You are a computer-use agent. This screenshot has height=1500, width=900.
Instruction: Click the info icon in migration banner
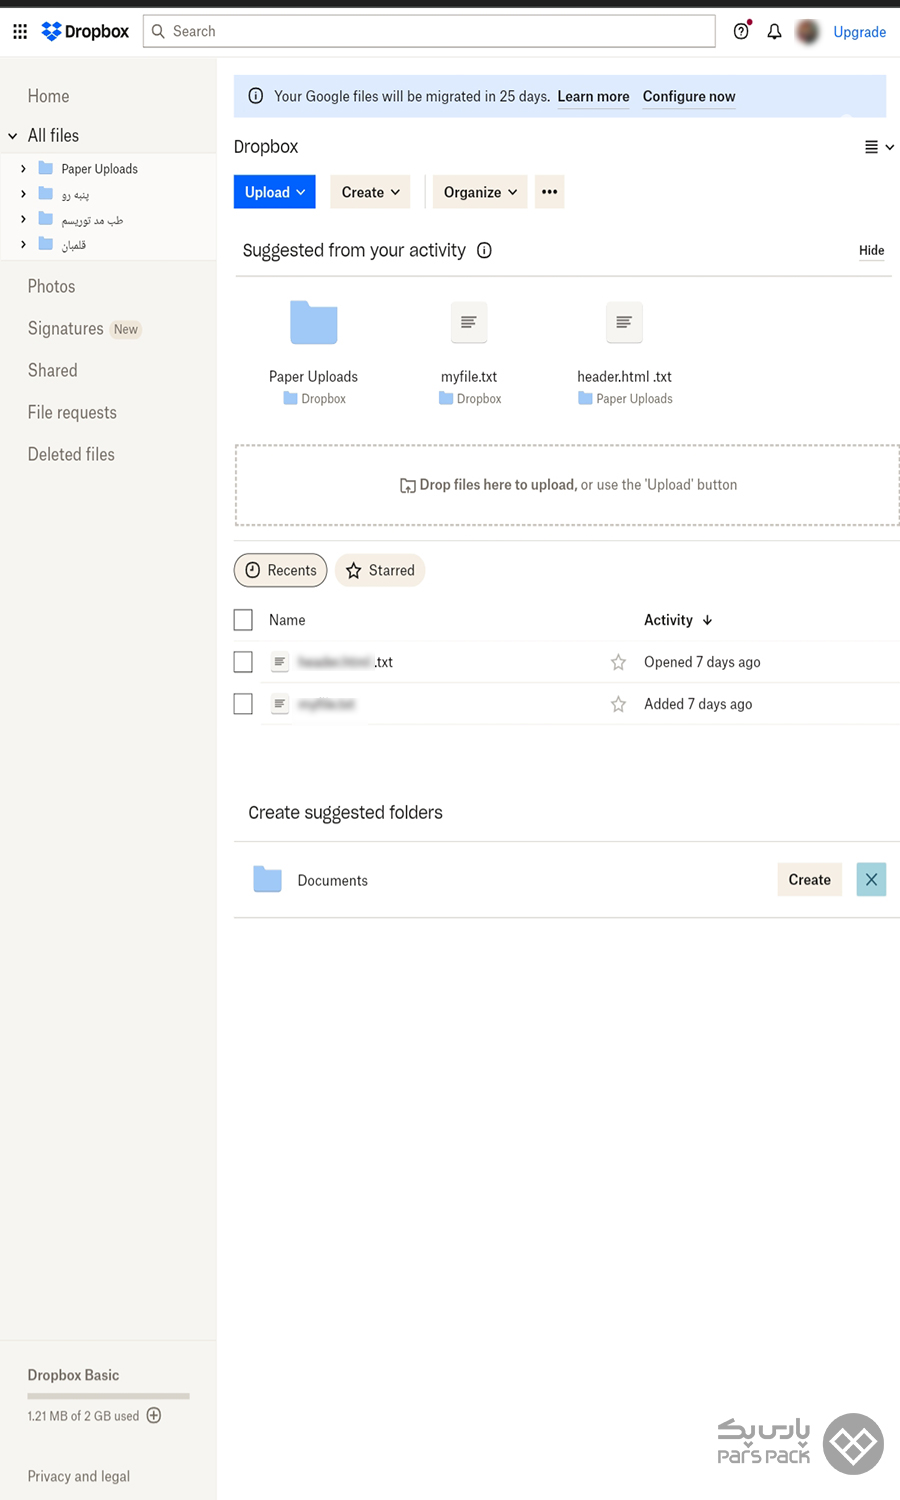pos(256,96)
